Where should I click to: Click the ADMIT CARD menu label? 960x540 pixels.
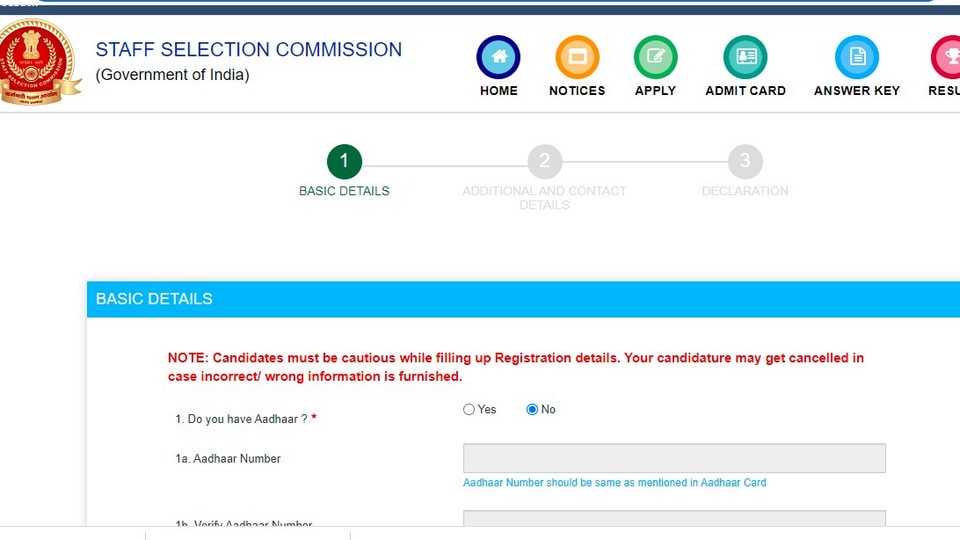745,91
